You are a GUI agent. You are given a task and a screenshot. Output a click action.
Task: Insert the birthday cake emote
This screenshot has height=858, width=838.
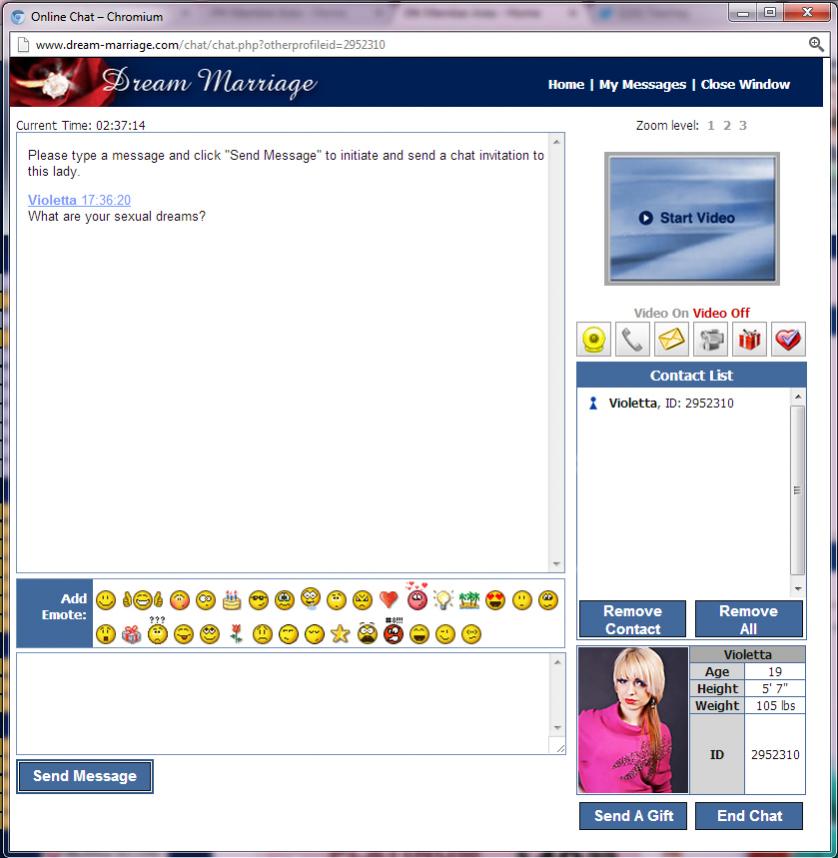pos(232,600)
